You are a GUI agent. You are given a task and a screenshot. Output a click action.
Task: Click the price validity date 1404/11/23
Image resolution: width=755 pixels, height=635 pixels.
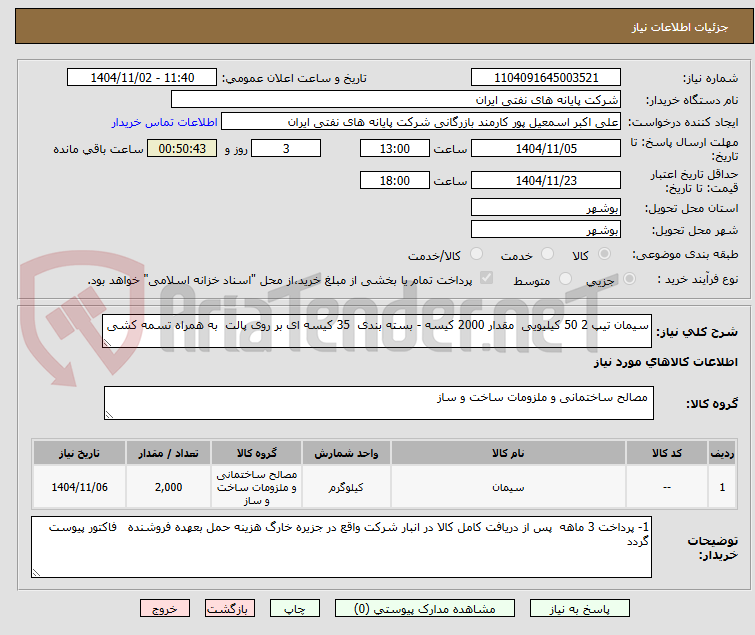pos(546,181)
